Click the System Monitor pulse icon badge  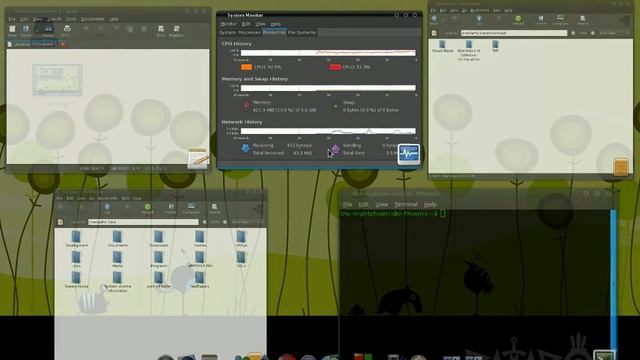tap(409, 154)
